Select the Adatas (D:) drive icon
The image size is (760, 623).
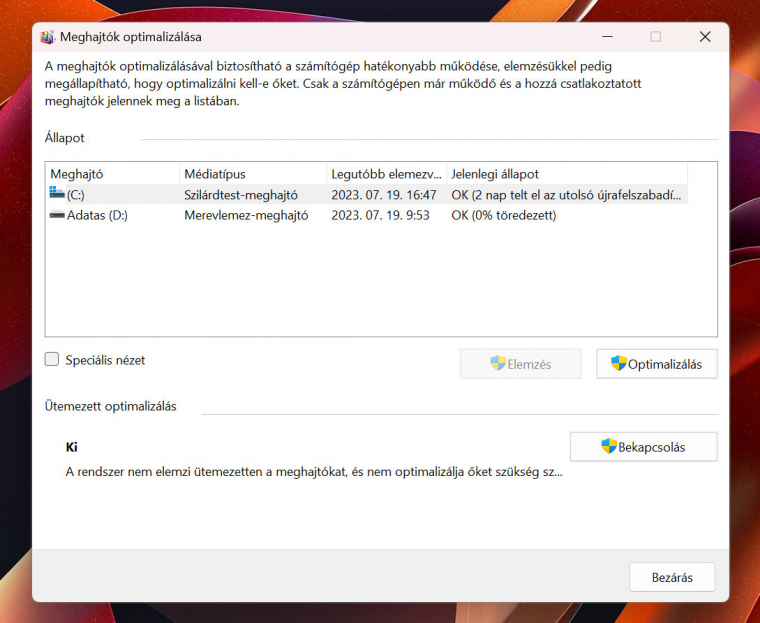point(57,215)
